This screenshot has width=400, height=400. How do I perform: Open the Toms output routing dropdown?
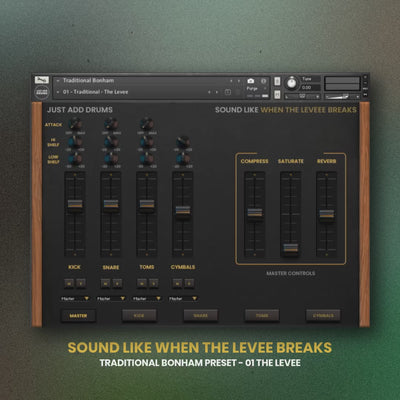[147, 299]
